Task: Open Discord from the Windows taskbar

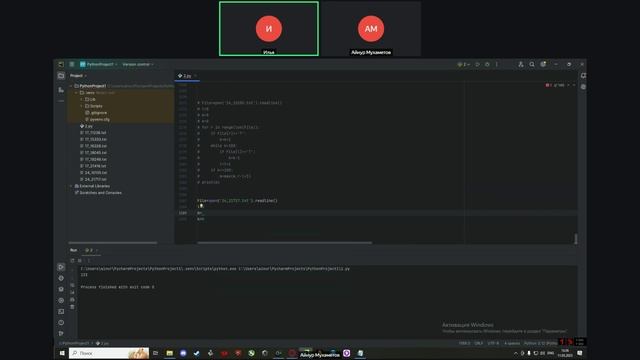Action: coord(183,353)
